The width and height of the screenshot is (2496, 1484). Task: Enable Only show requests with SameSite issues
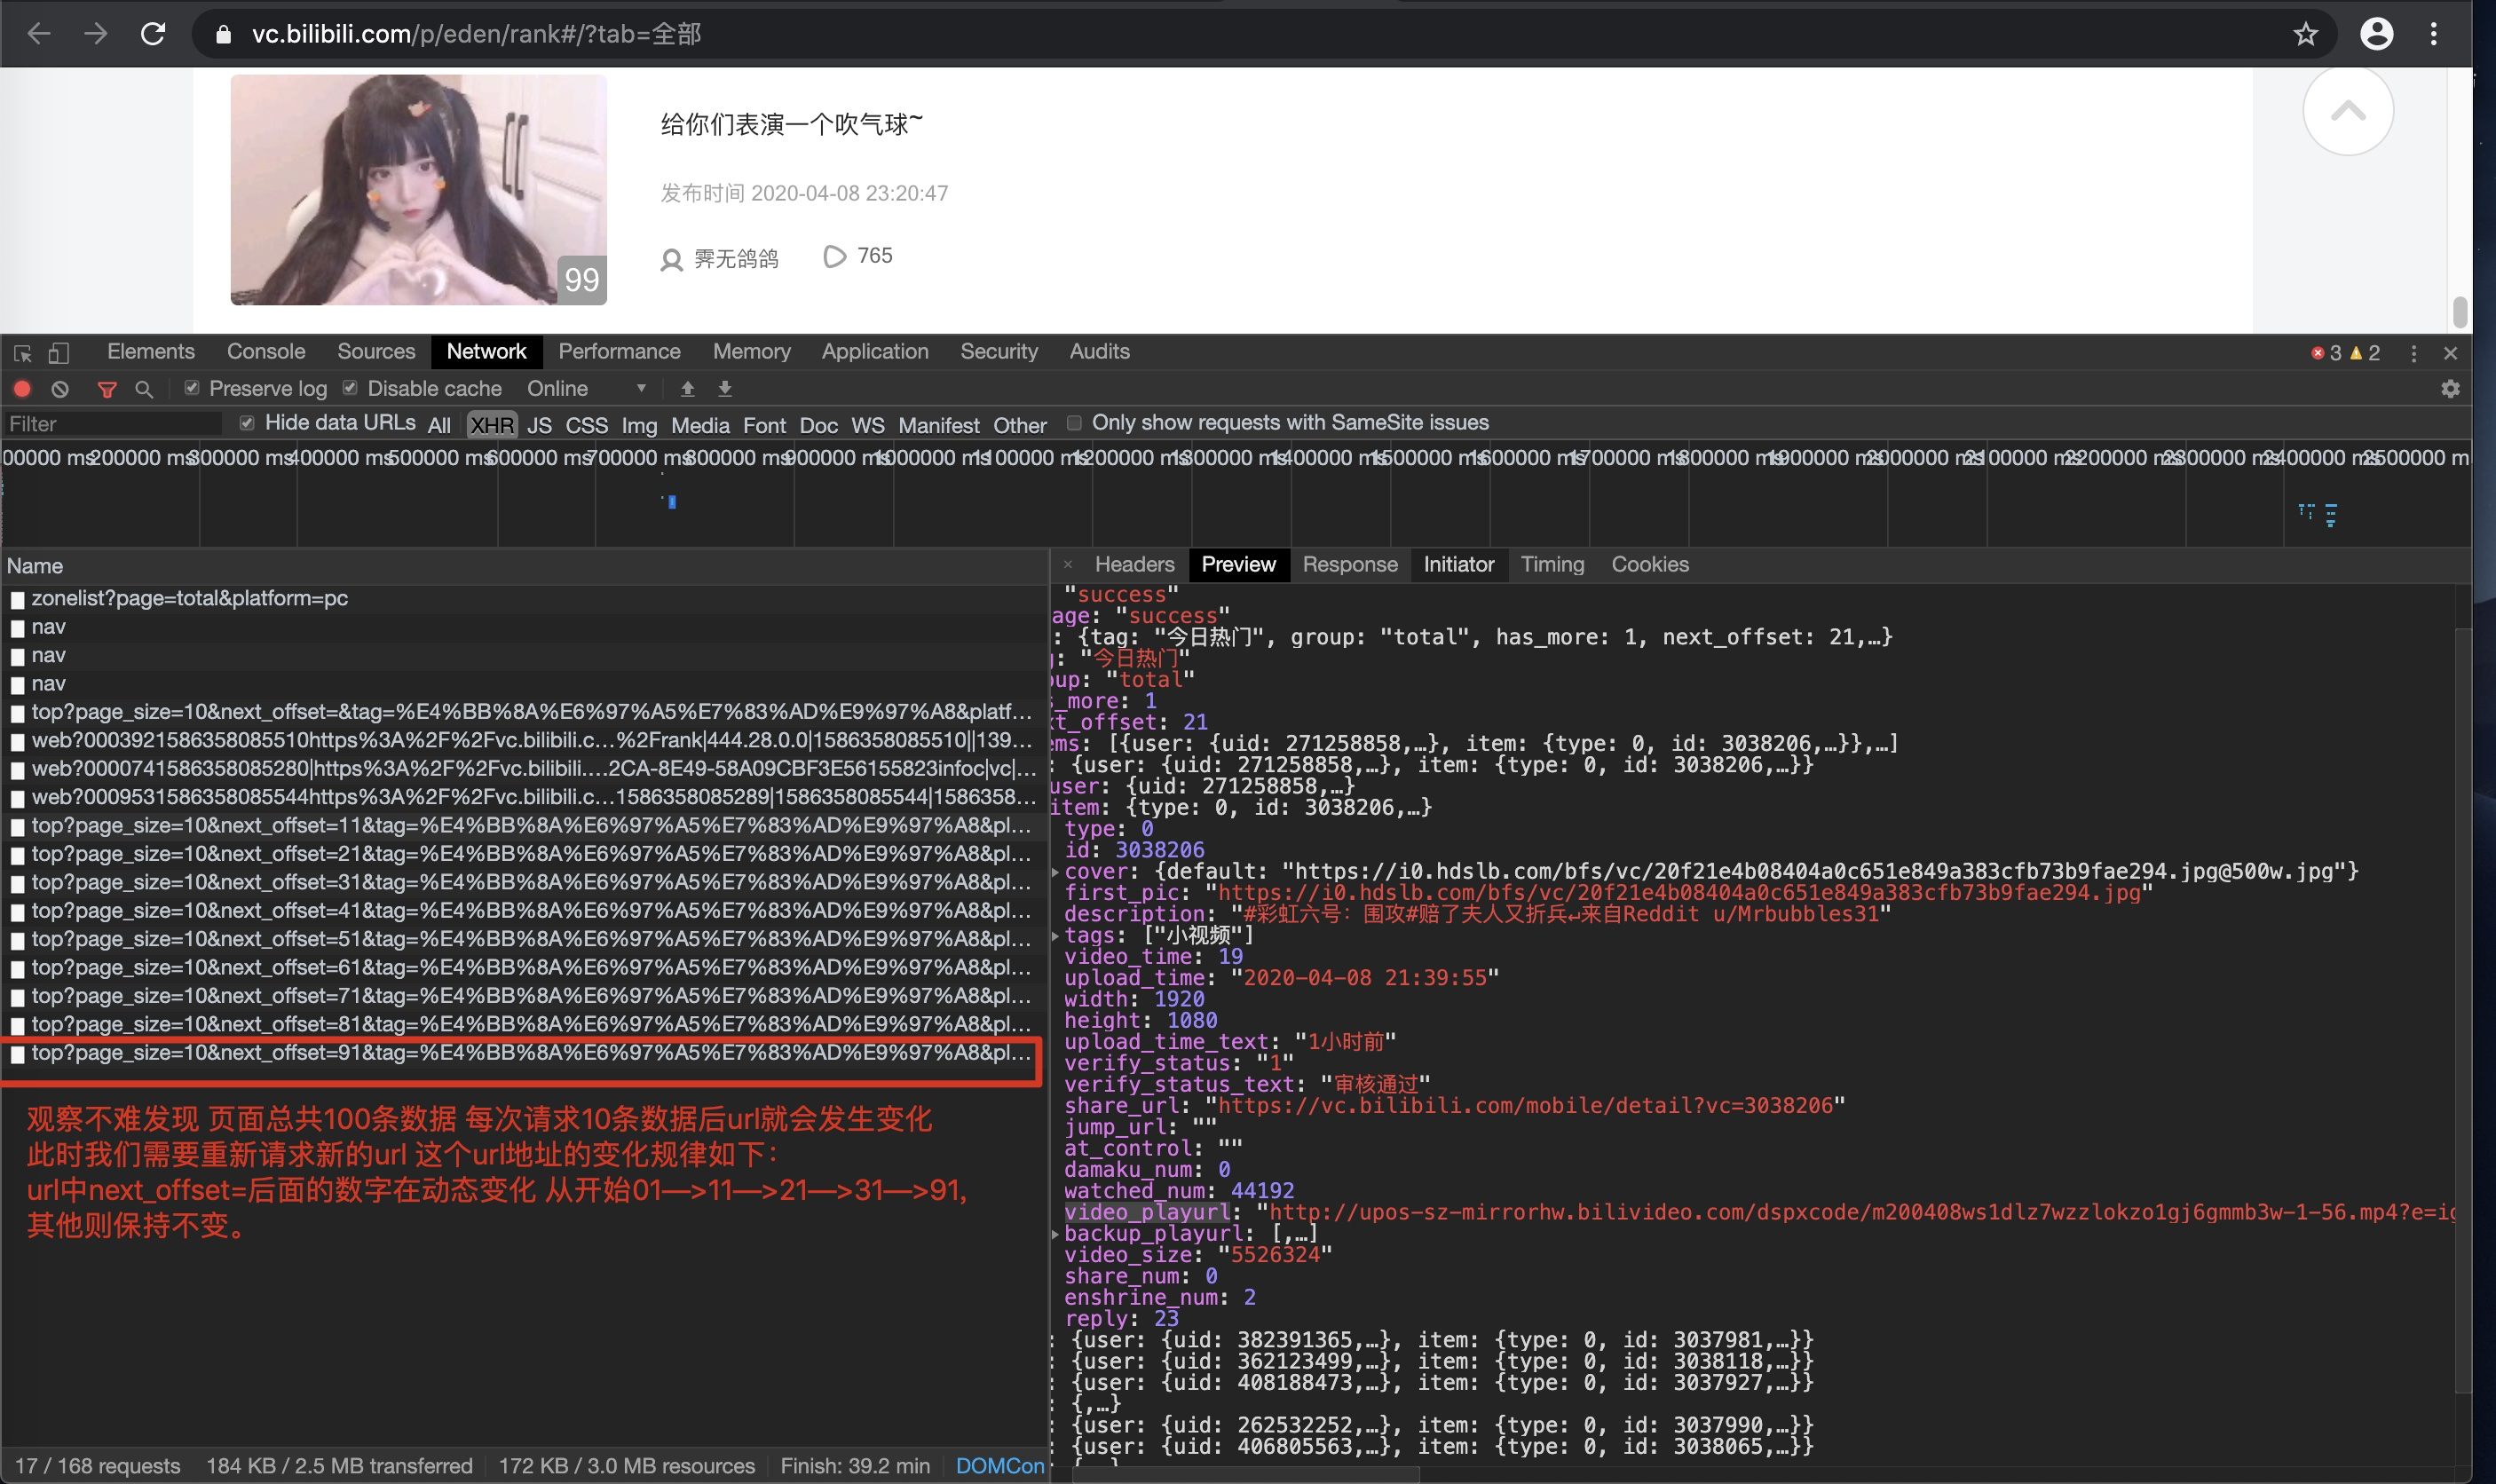(1074, 423)
